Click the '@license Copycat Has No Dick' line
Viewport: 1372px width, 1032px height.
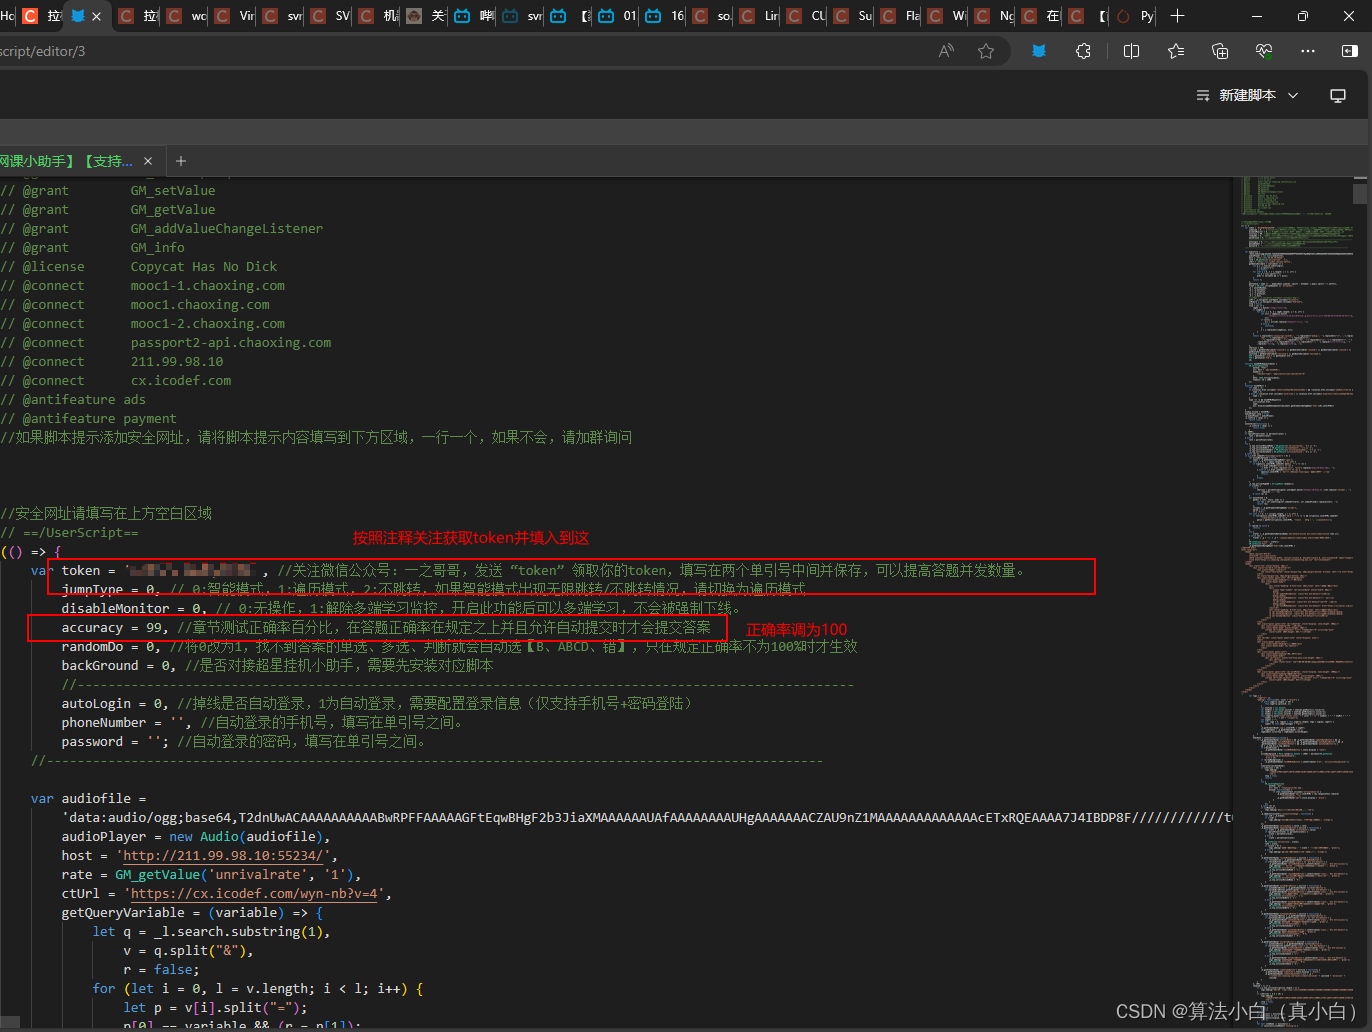coord(139,266)
